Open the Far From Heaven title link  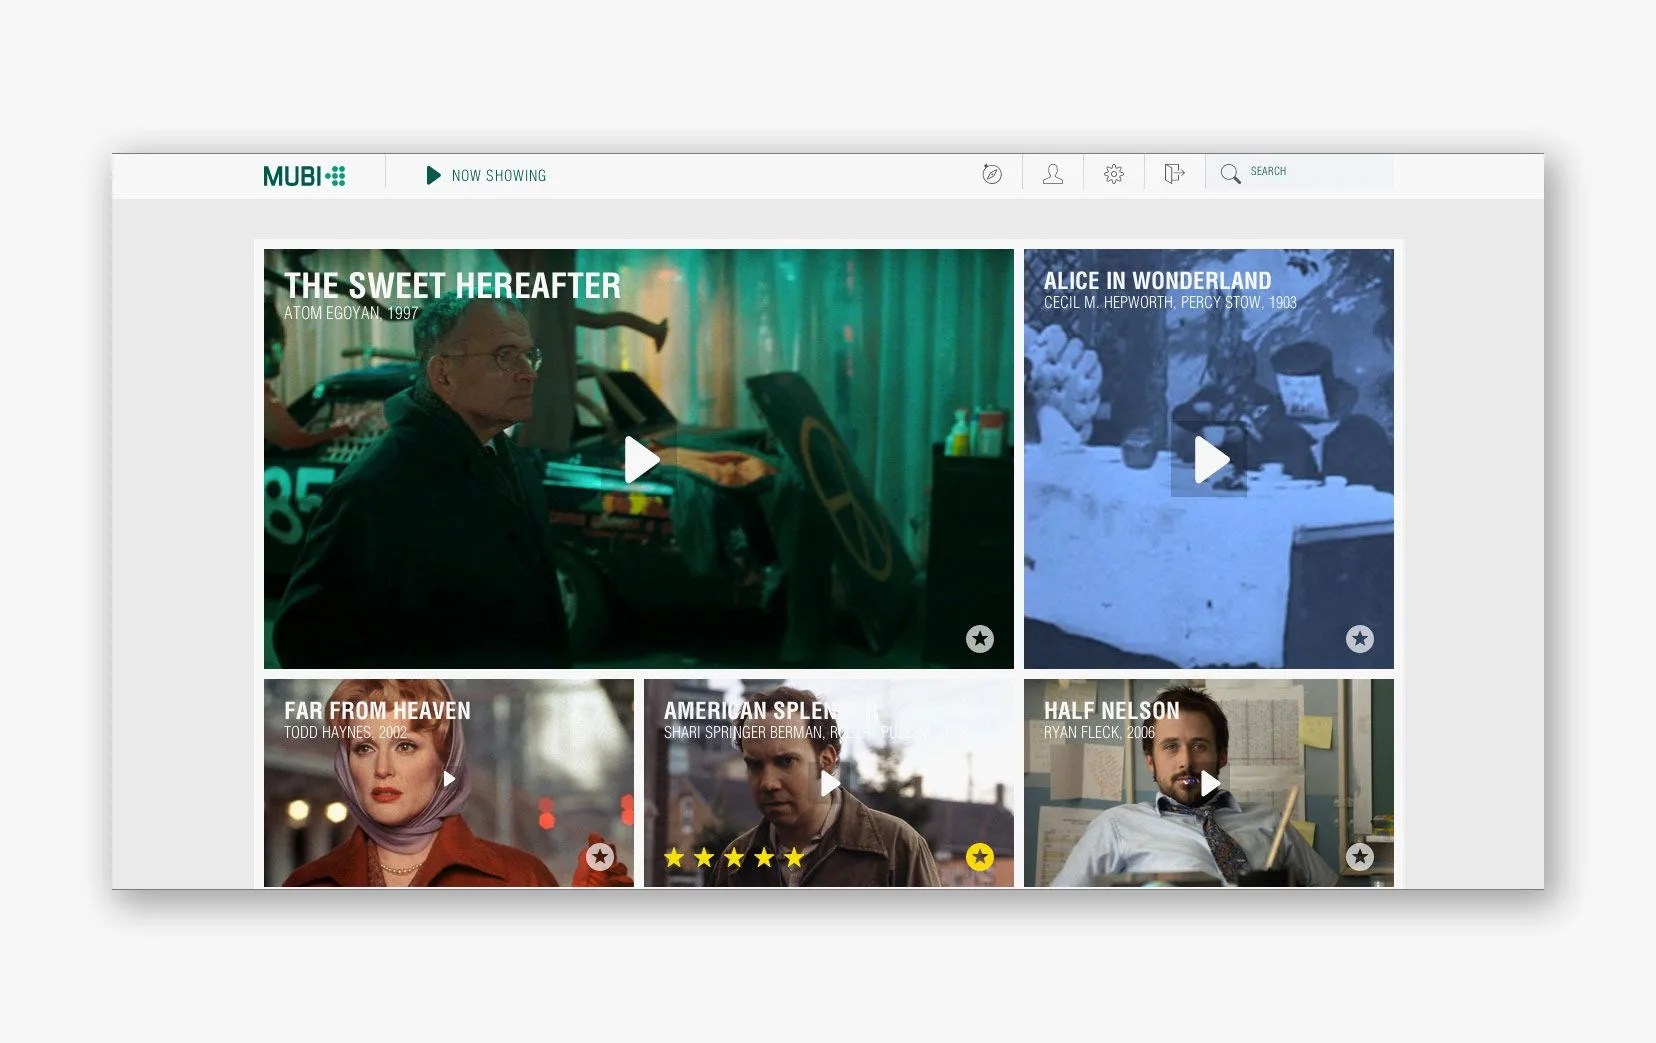377,711
